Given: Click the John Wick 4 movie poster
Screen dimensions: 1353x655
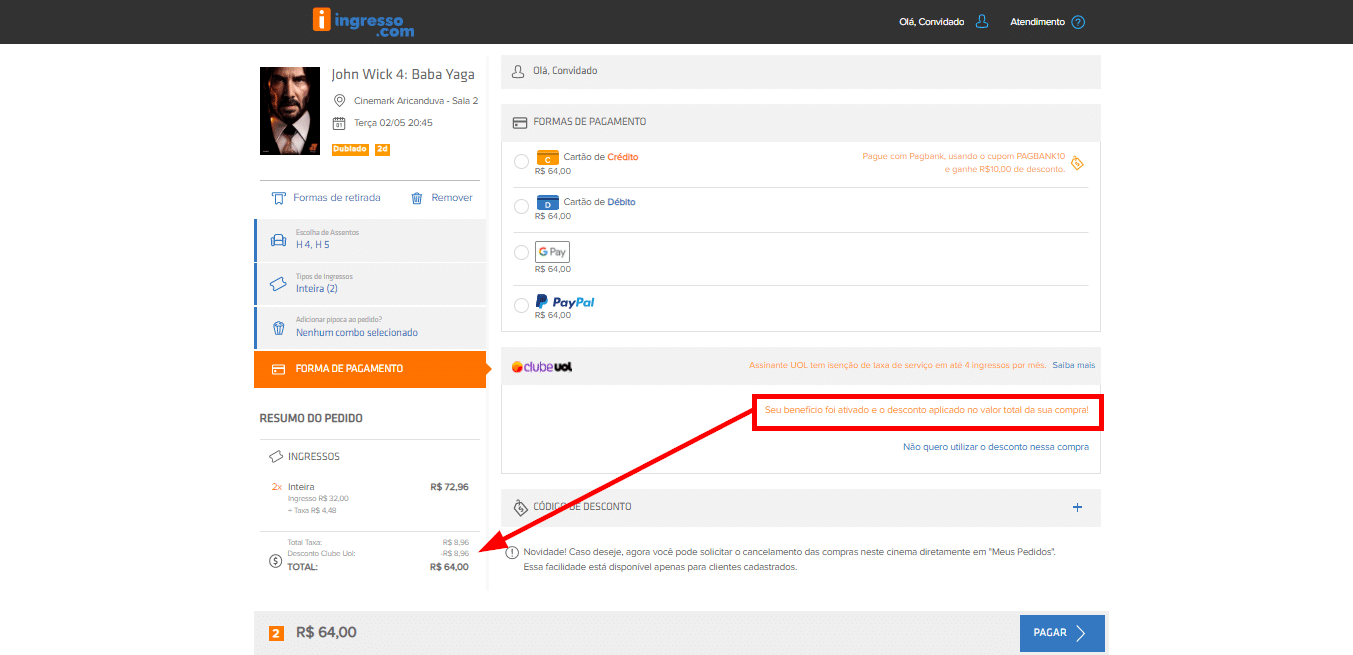Looking at the screenshot, I should pos(289,111).
